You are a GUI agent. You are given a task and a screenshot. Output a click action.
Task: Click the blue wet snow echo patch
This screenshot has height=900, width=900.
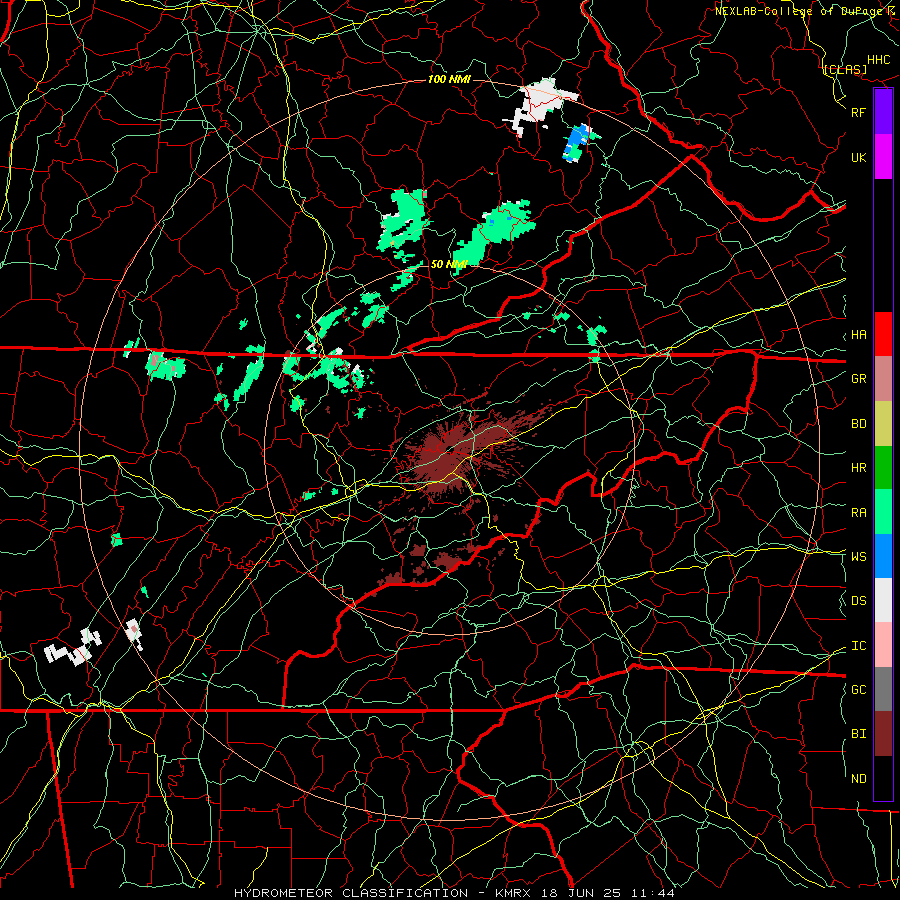point(576,142)
